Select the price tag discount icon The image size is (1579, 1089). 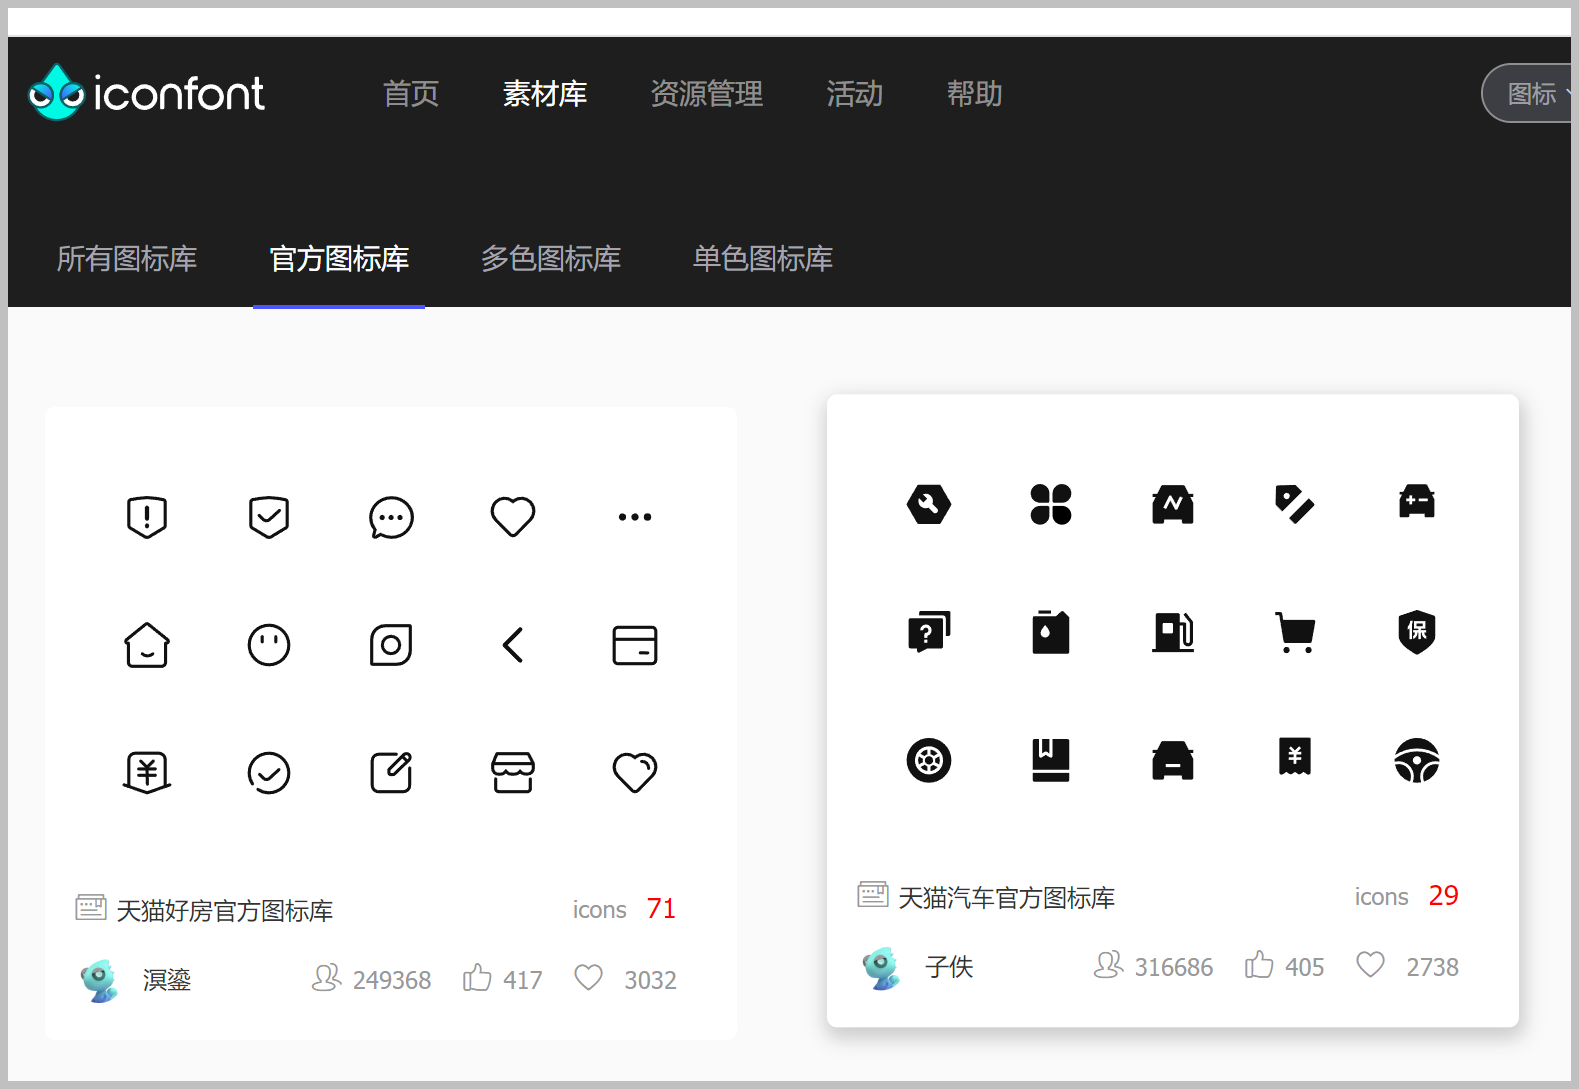[1295, 504]
